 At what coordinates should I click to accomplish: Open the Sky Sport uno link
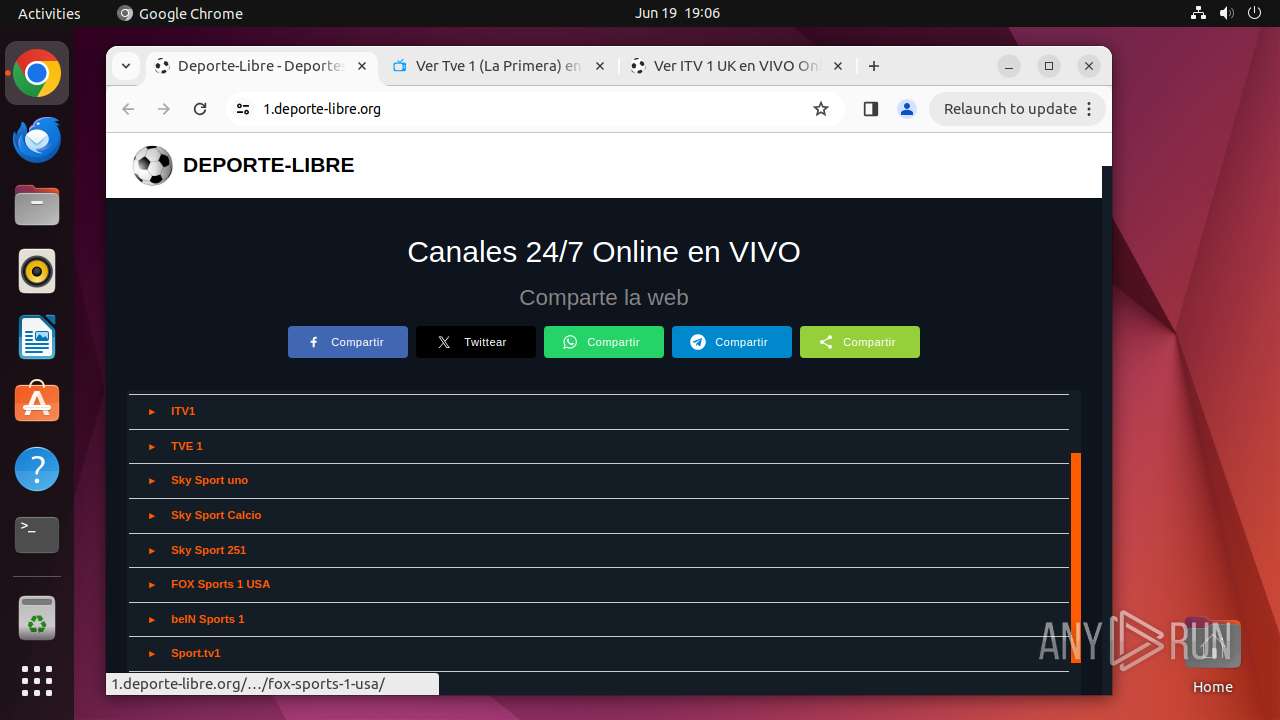coord(209,480)
